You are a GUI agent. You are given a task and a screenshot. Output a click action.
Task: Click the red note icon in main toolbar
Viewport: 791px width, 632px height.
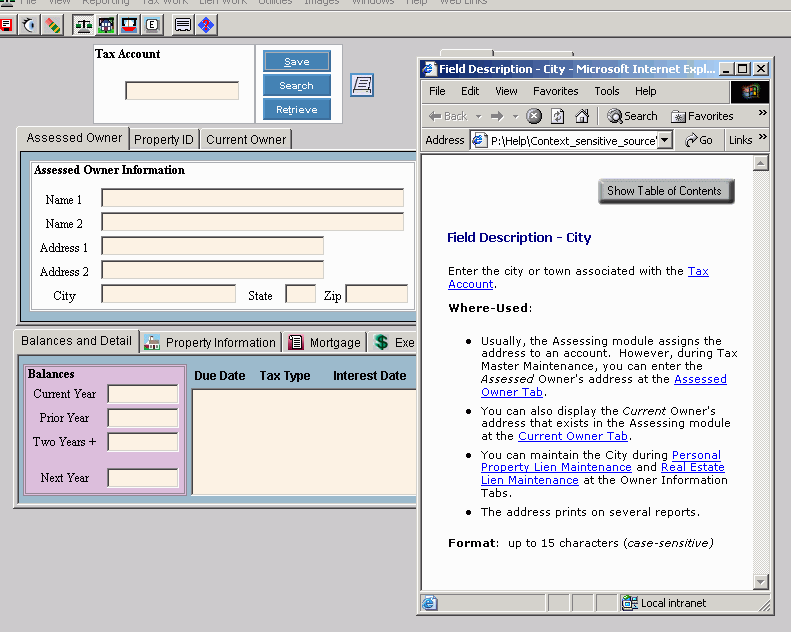(6, 25)
